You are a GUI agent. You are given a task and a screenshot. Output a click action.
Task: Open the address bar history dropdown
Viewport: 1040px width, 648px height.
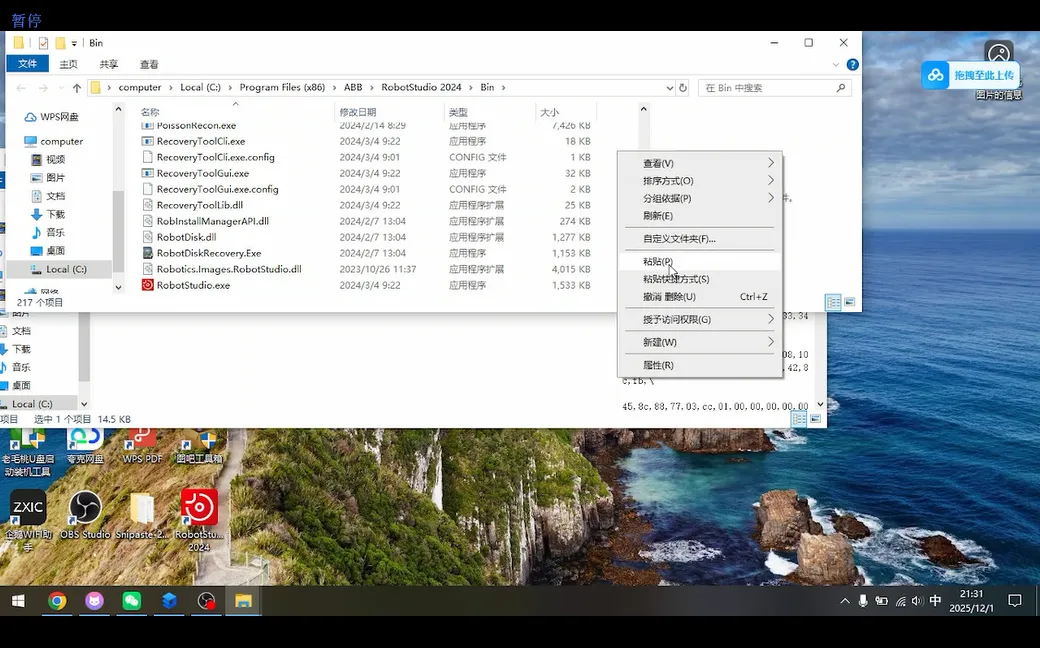point(669,88)
